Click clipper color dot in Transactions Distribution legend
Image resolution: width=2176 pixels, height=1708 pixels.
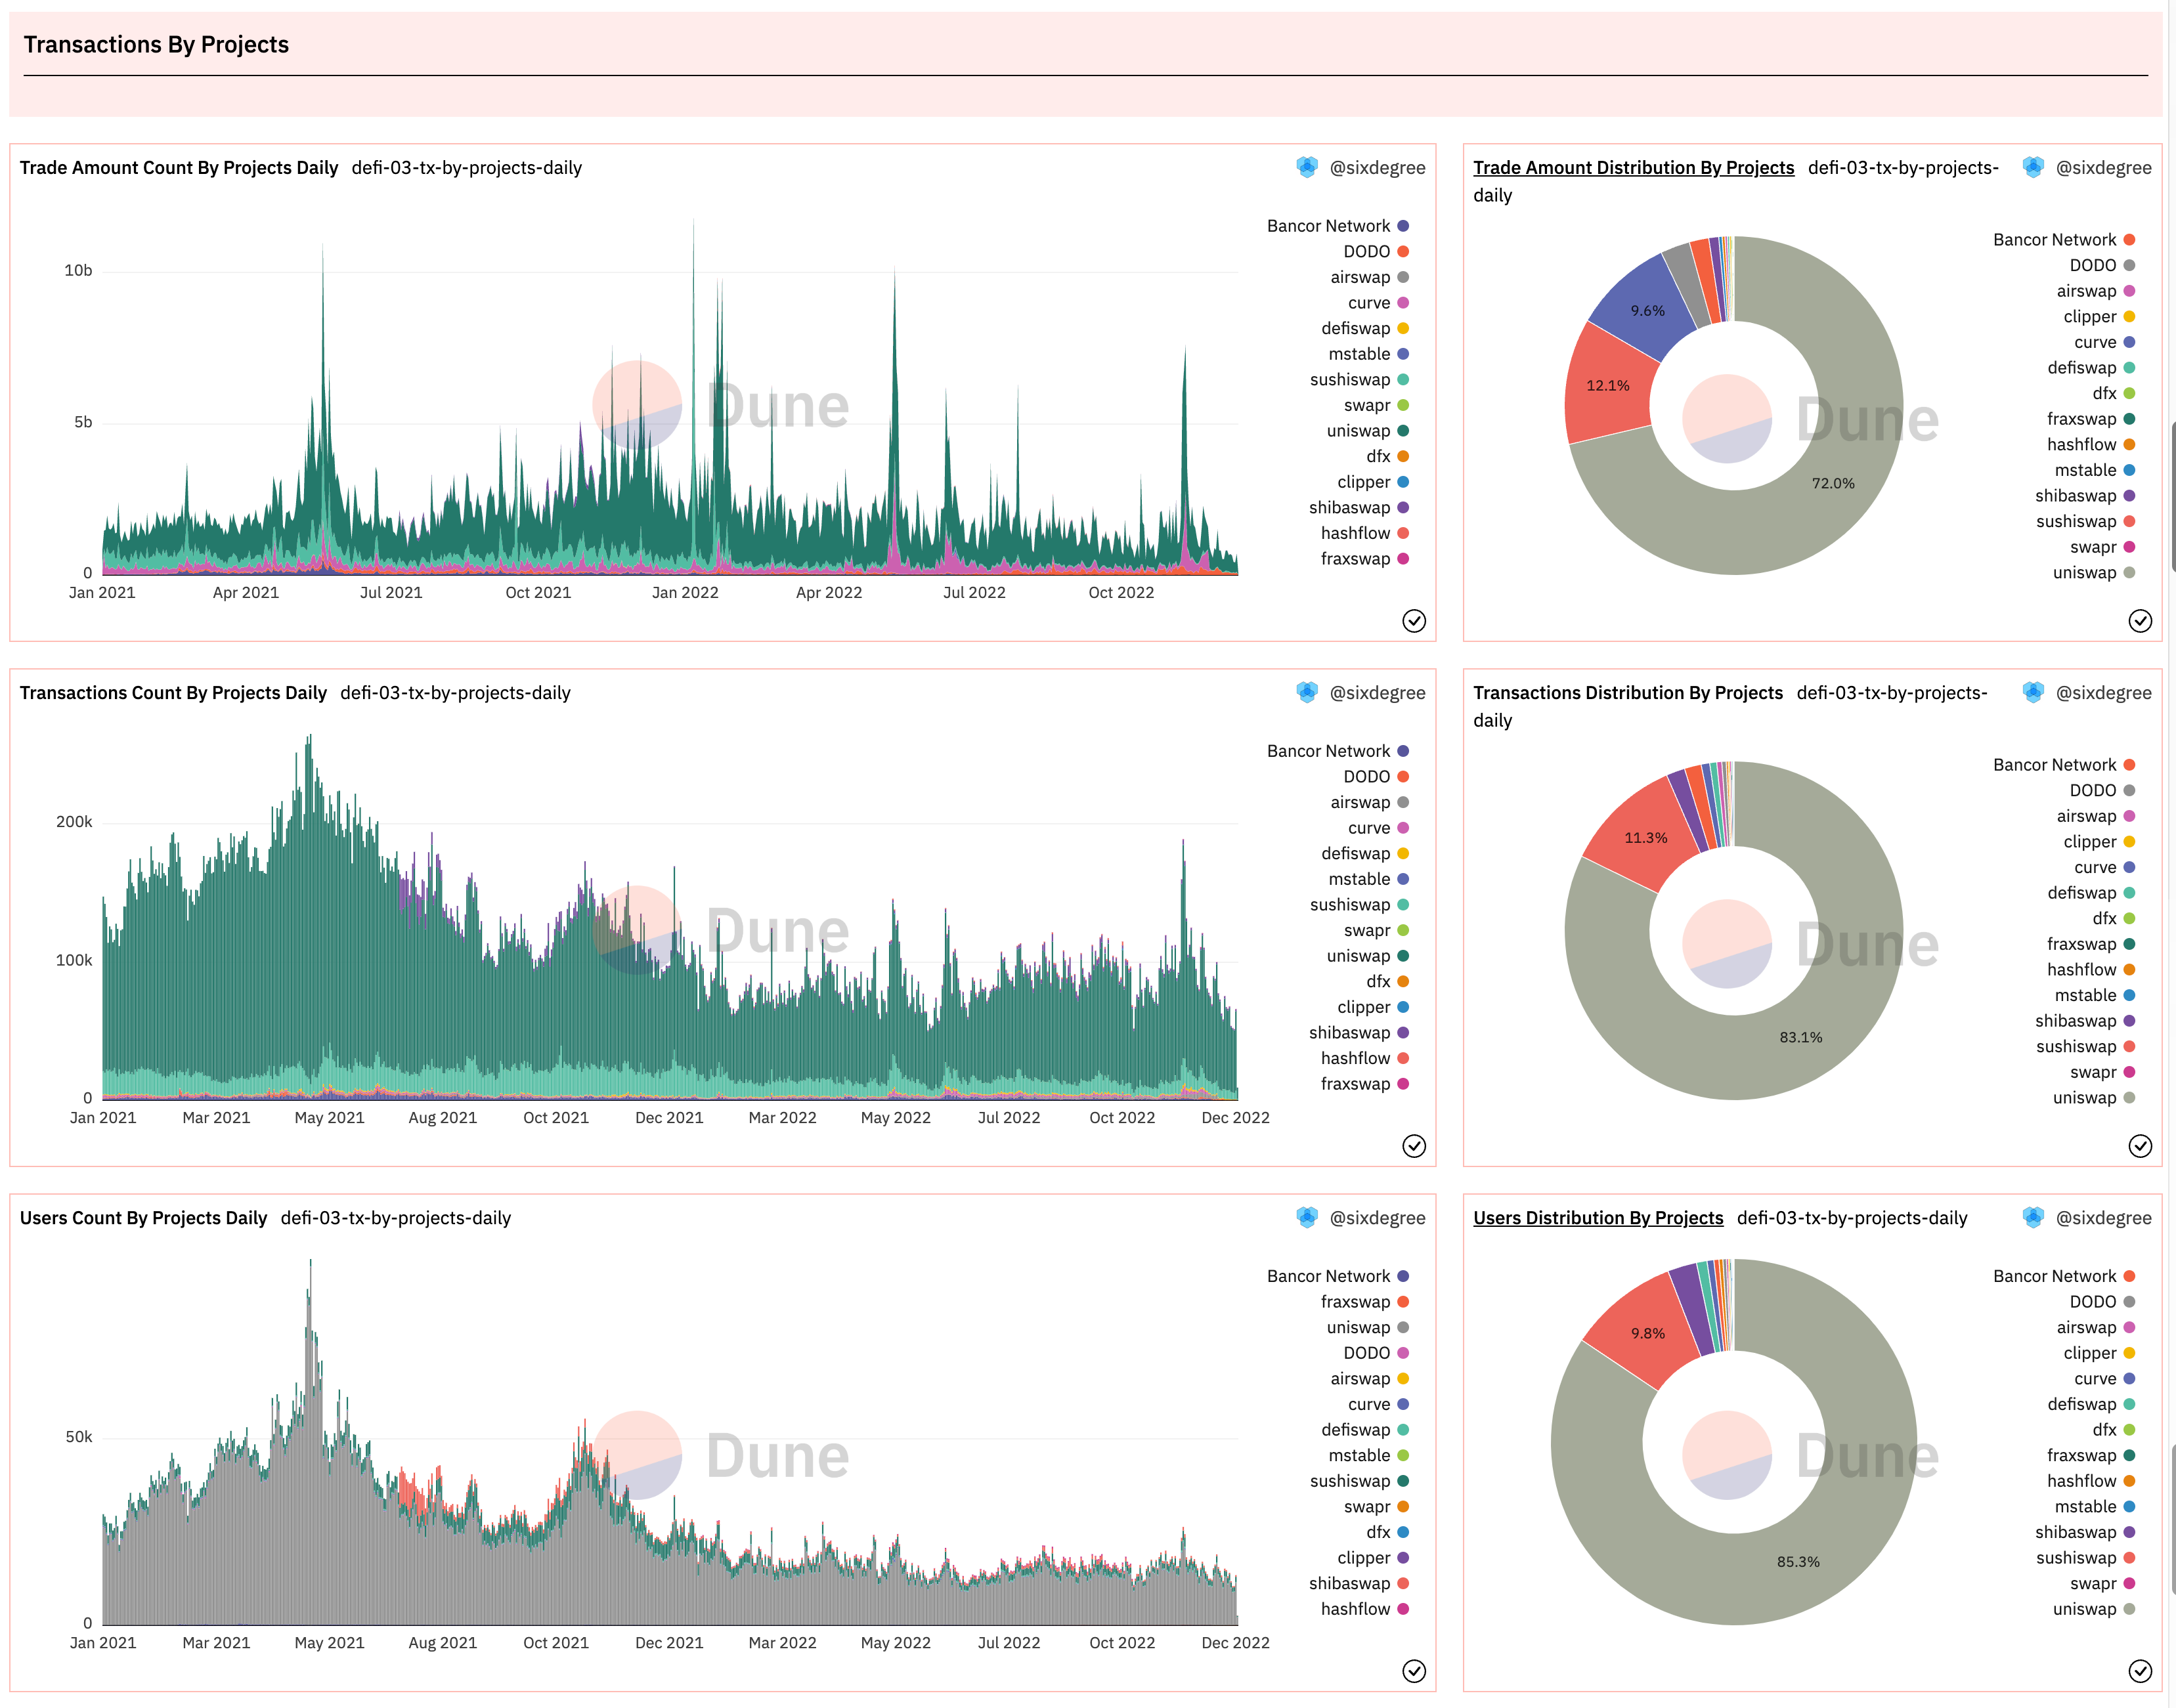2129,842
